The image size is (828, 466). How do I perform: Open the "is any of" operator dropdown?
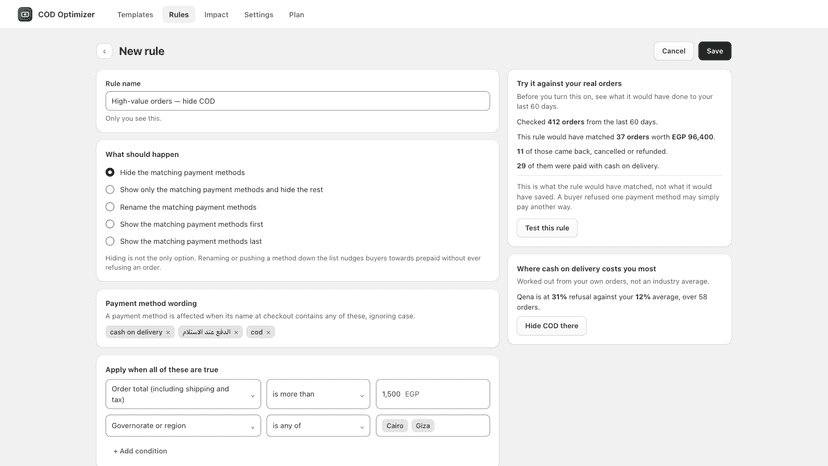[318, 426]
